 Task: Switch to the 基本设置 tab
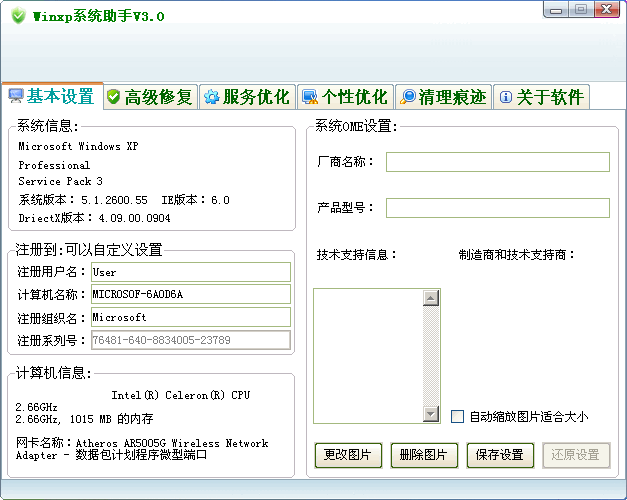pos(52,96)
